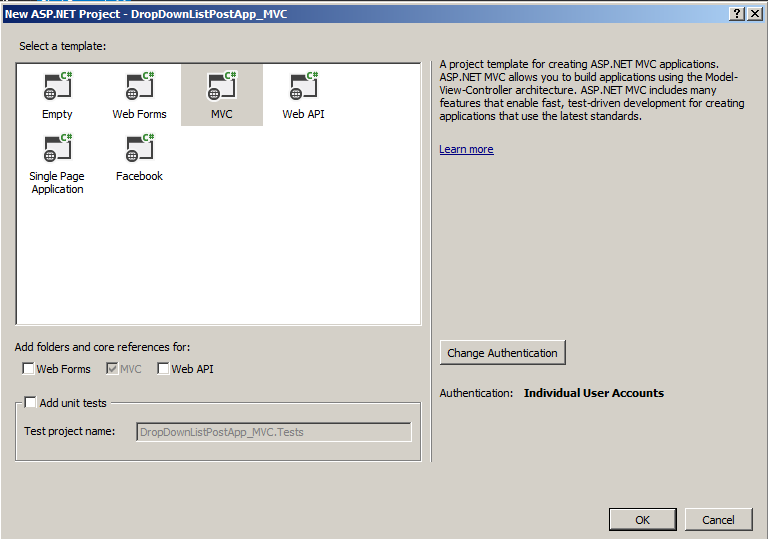Open the Learn more link
The height and width of the screenshot is (539, 768).
[x=466, y=149]
